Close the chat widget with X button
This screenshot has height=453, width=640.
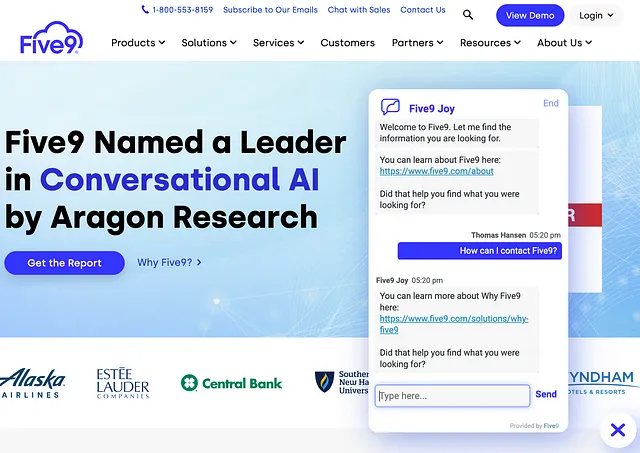[618, 430]
